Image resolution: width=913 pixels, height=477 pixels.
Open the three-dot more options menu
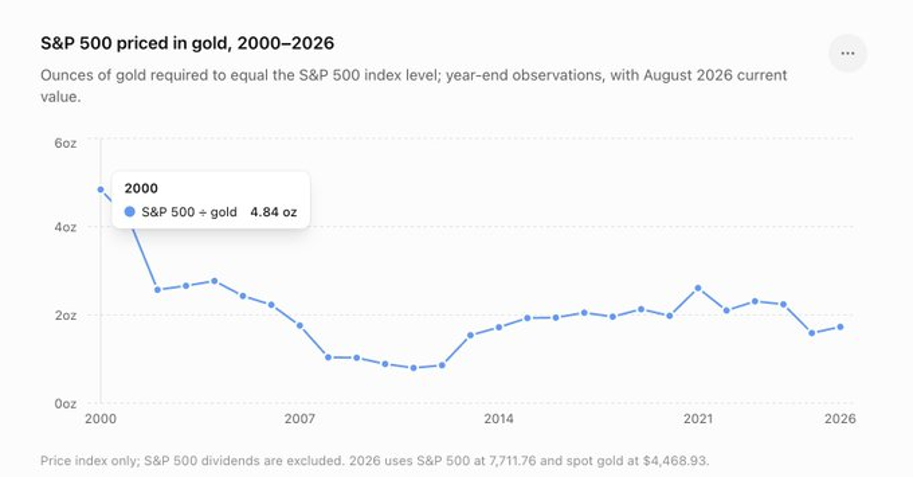tap(847, 54)
